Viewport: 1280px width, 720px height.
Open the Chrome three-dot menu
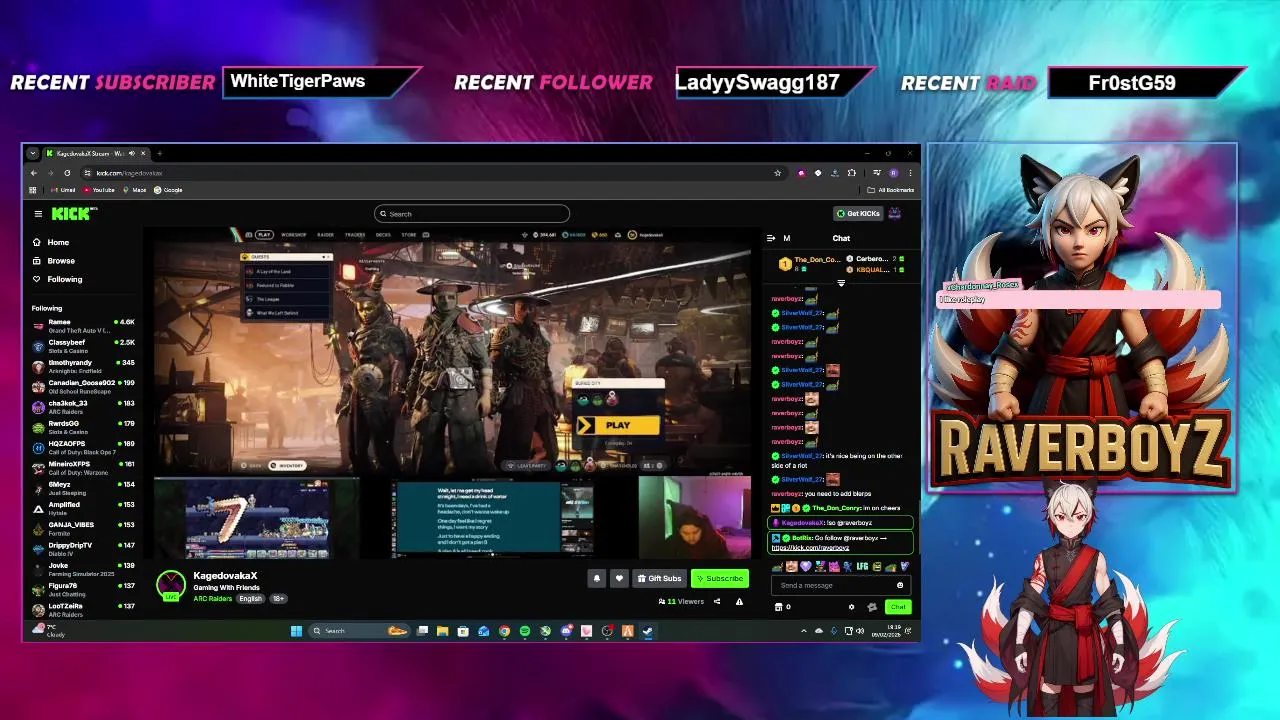pos(910,173)
